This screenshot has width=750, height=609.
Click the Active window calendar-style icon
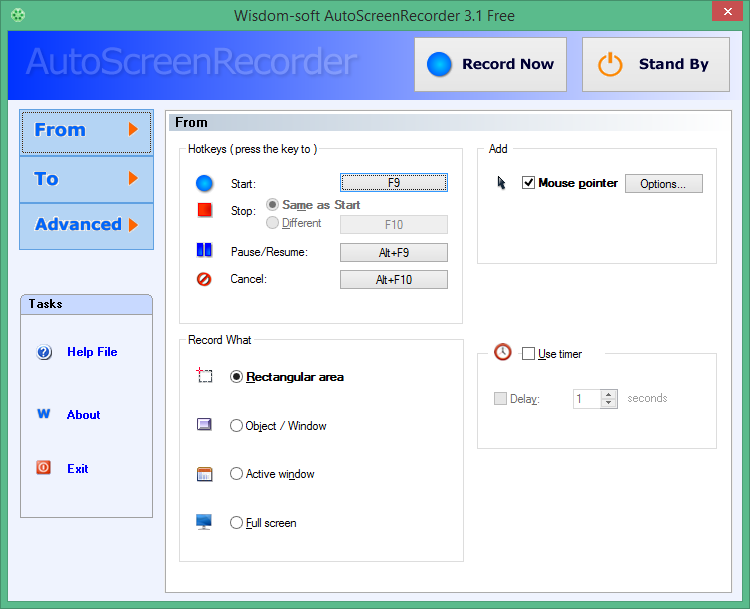[x=204, y=474]
